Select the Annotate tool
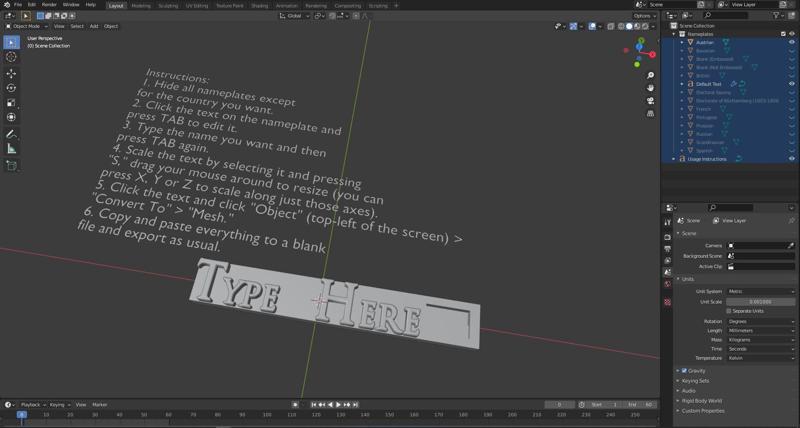Image resolution: width=800 pixels, height=428 pixels. point(11,134)
